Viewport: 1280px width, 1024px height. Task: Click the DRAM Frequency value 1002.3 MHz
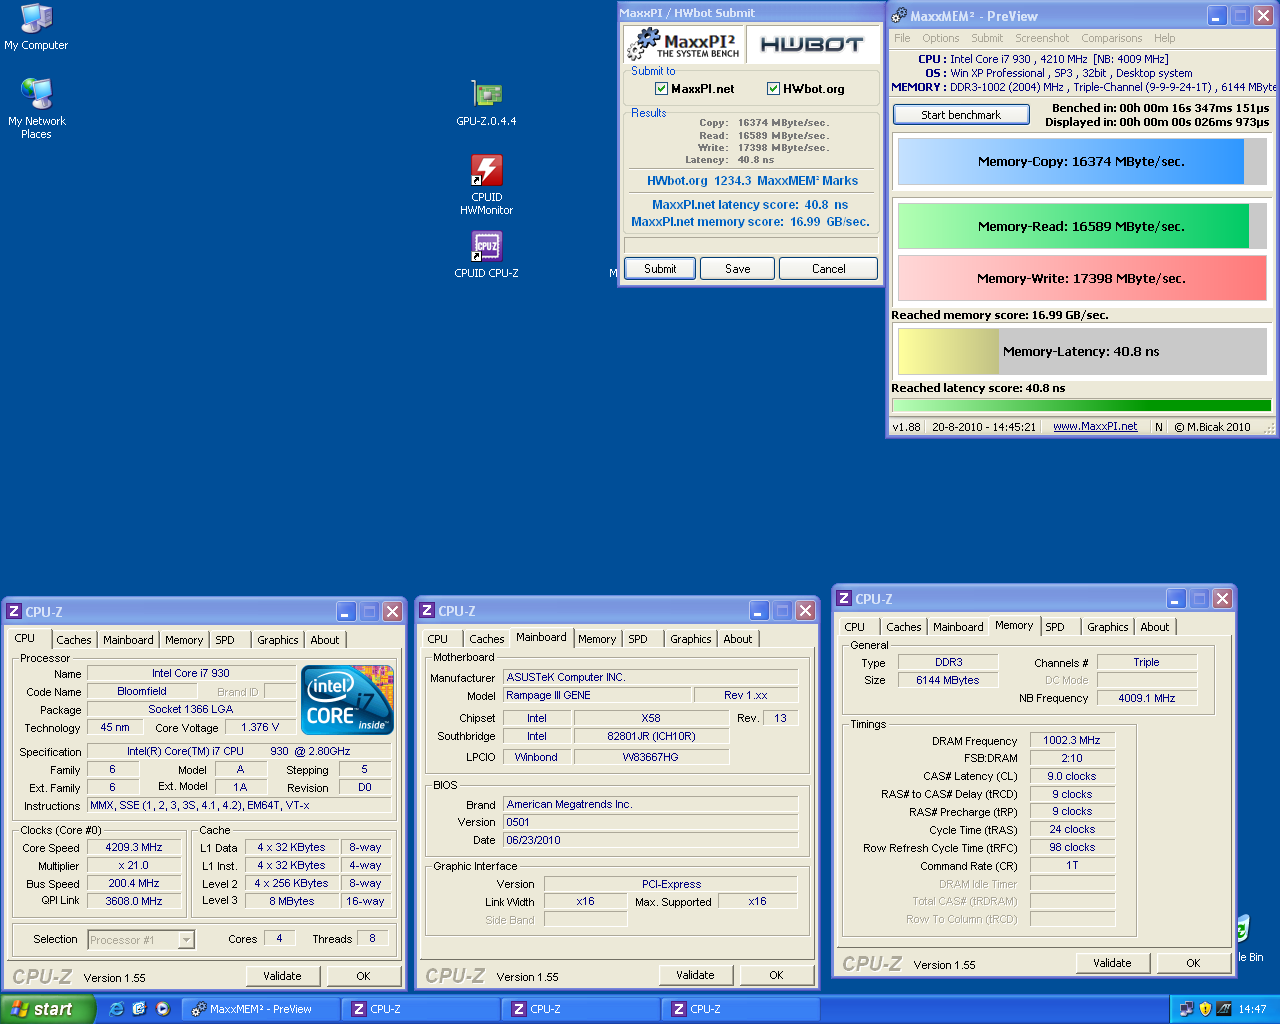click(x=1072, y=740)
